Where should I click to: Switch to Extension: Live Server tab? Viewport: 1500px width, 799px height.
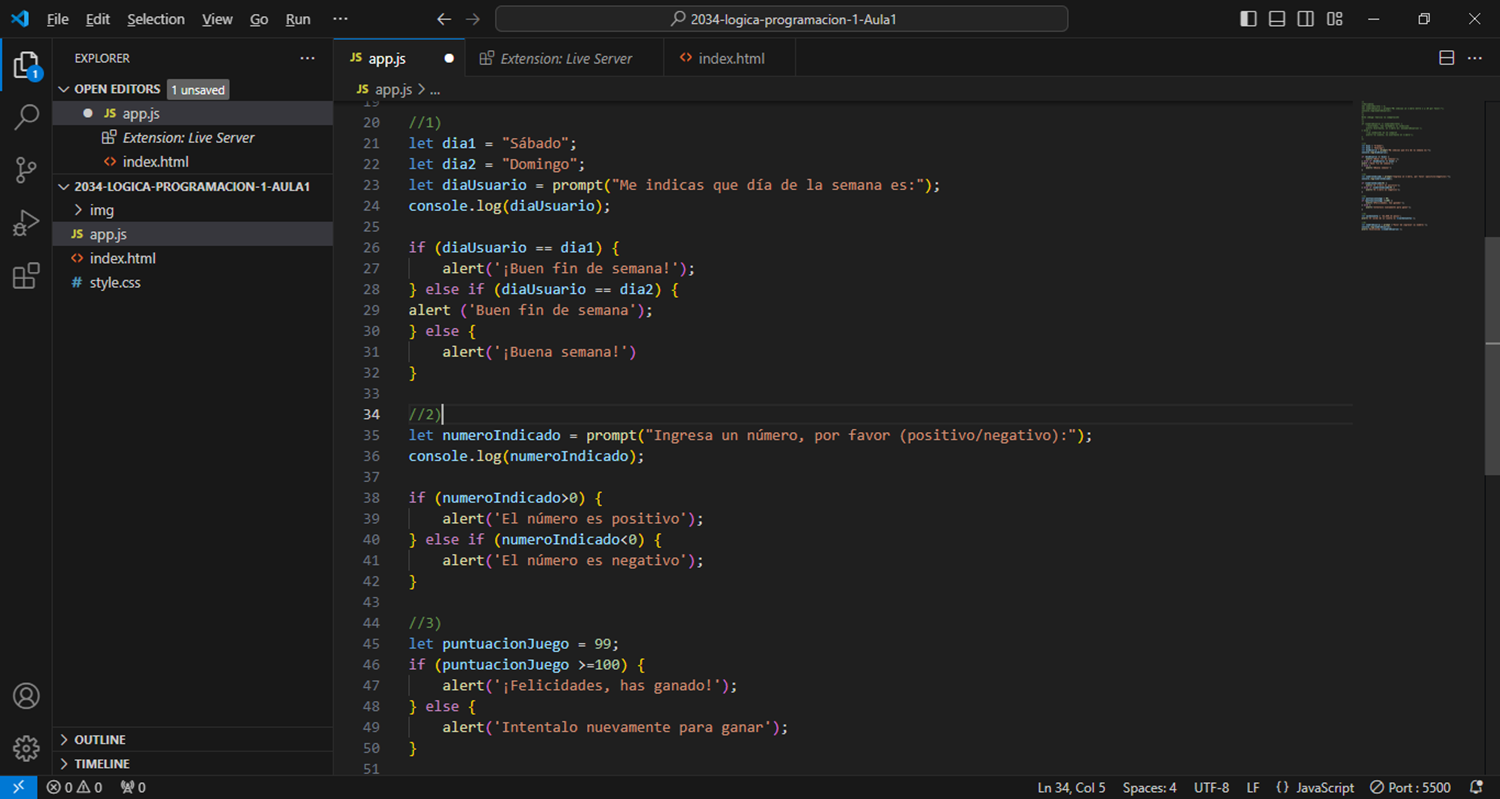coord(566,58)
